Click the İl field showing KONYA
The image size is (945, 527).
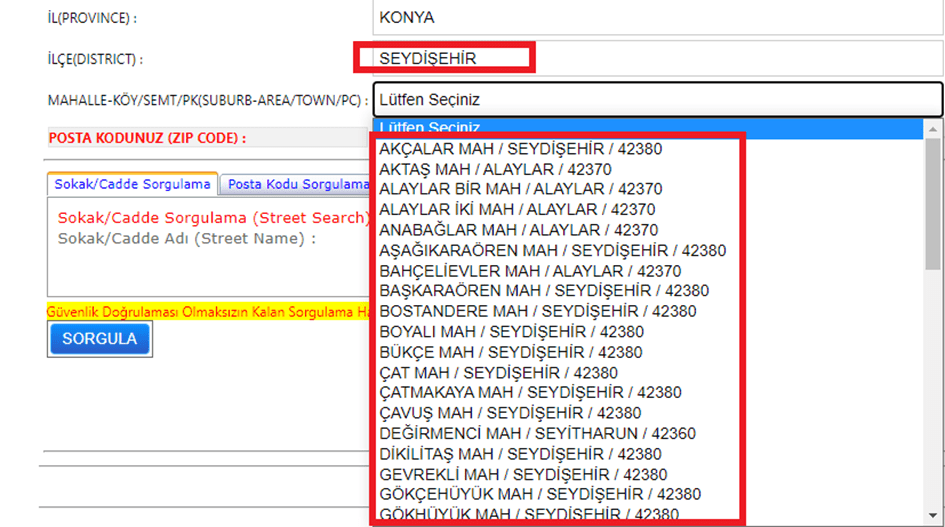point(657,17)
